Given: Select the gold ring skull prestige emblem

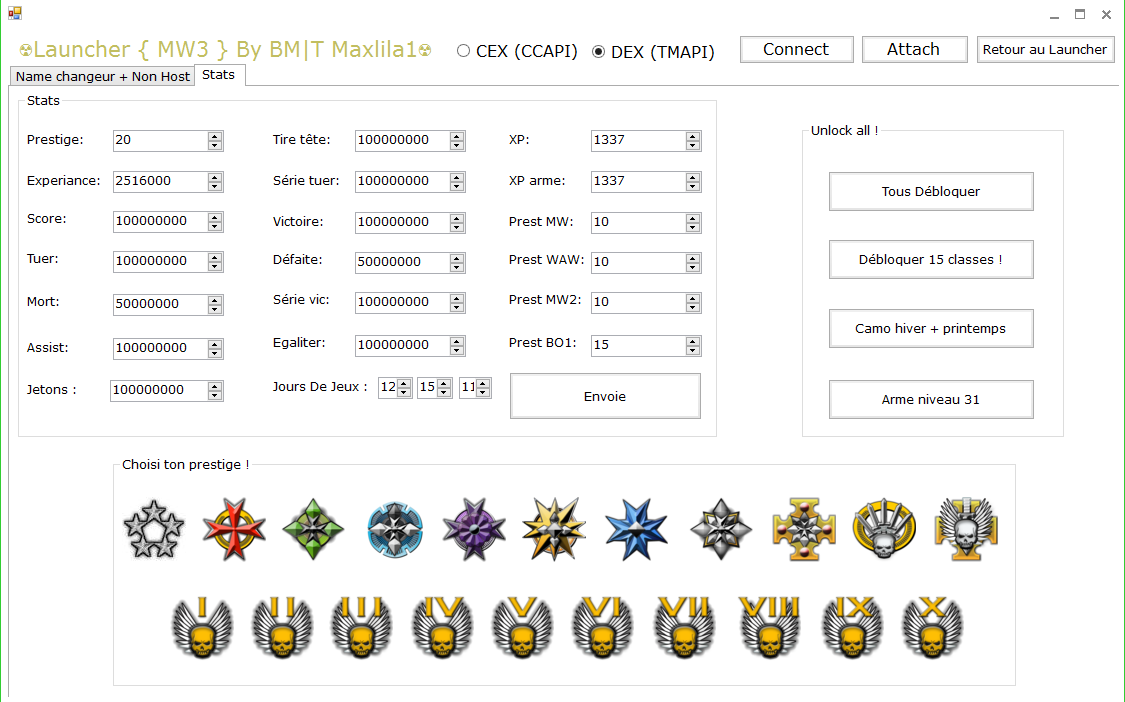Looking at the screenshot, I should pos(884,529).
